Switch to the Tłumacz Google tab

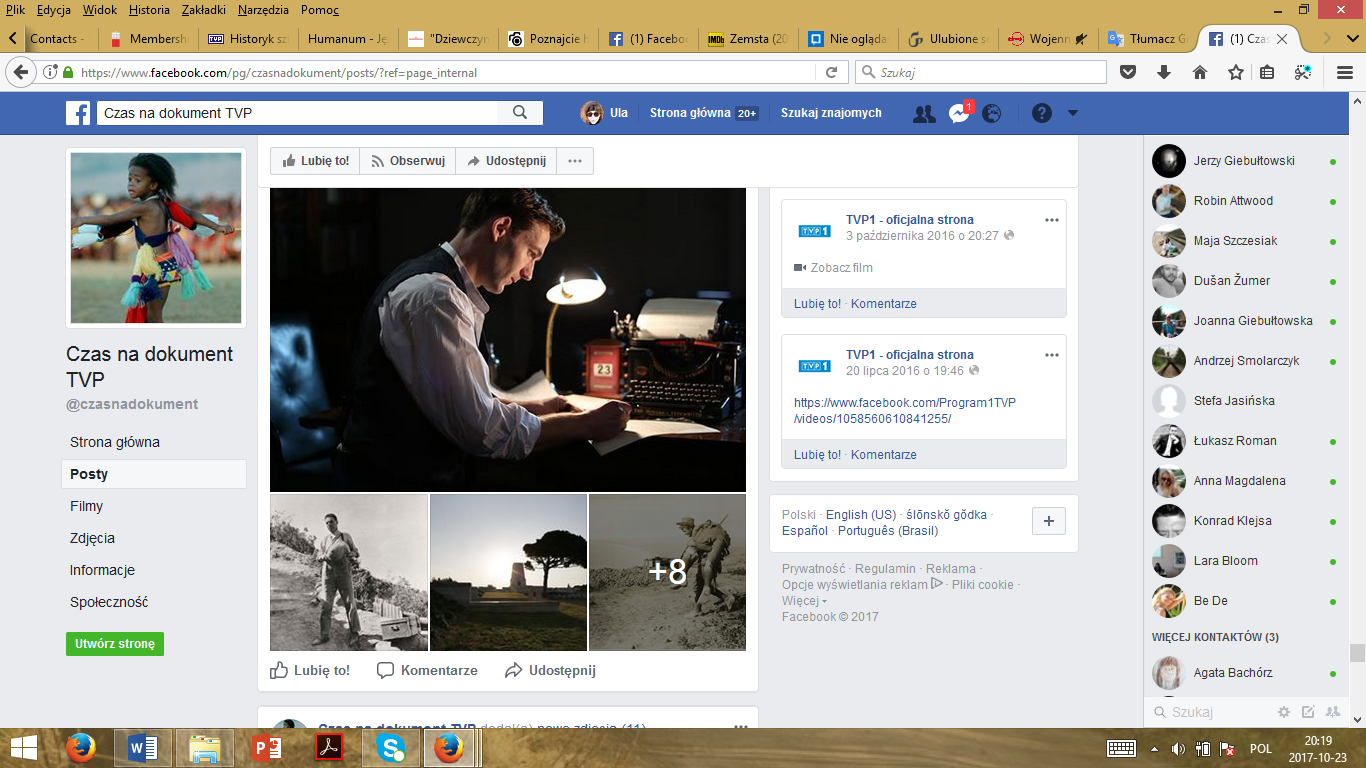pyautogui.click(x=1147, y=39)
